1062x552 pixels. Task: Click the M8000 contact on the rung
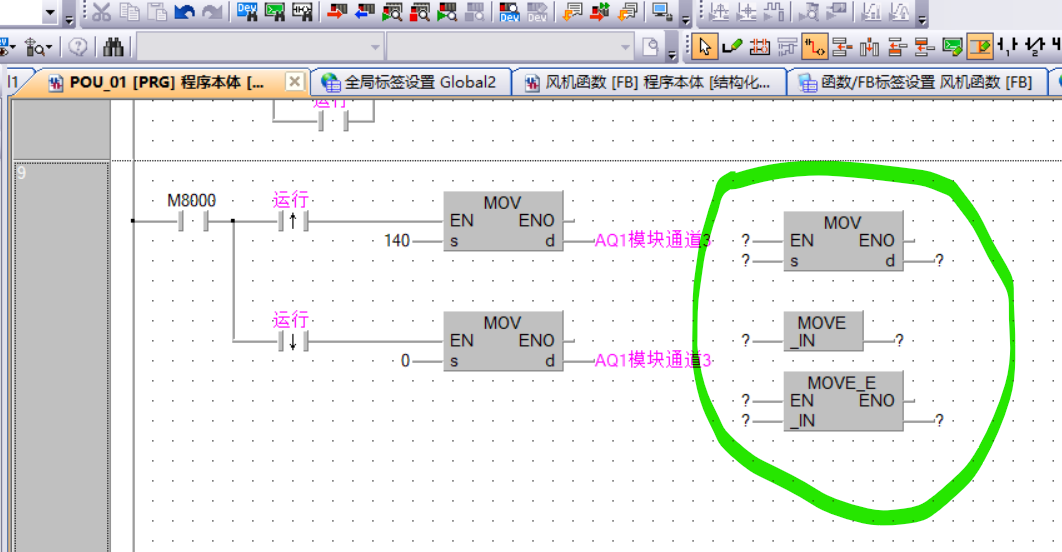point(191,221)
